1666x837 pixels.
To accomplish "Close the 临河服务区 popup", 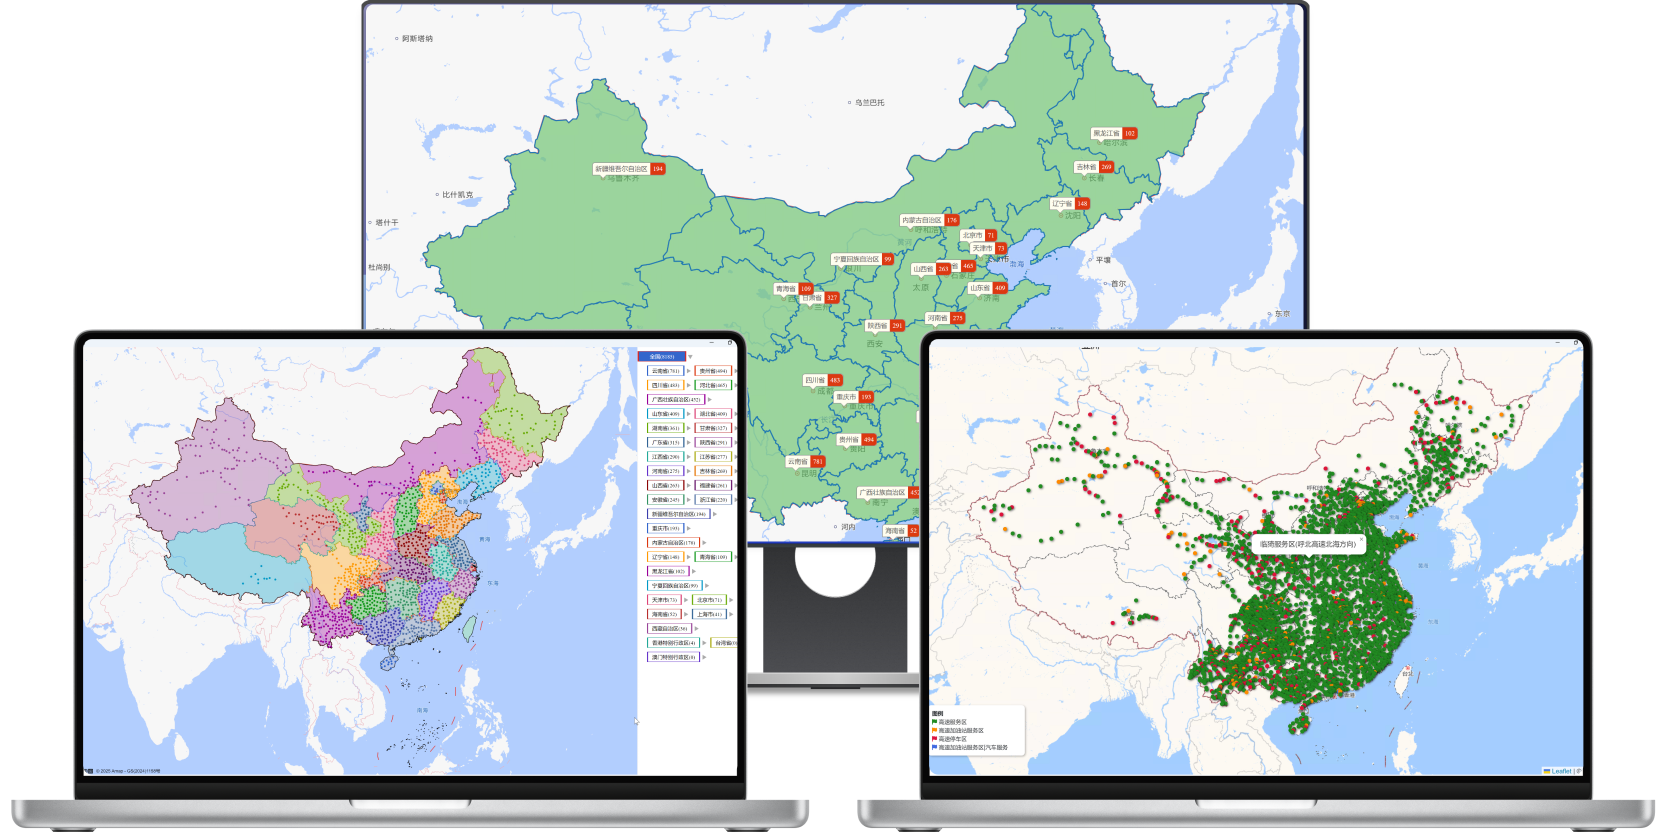I will 1361,539.
